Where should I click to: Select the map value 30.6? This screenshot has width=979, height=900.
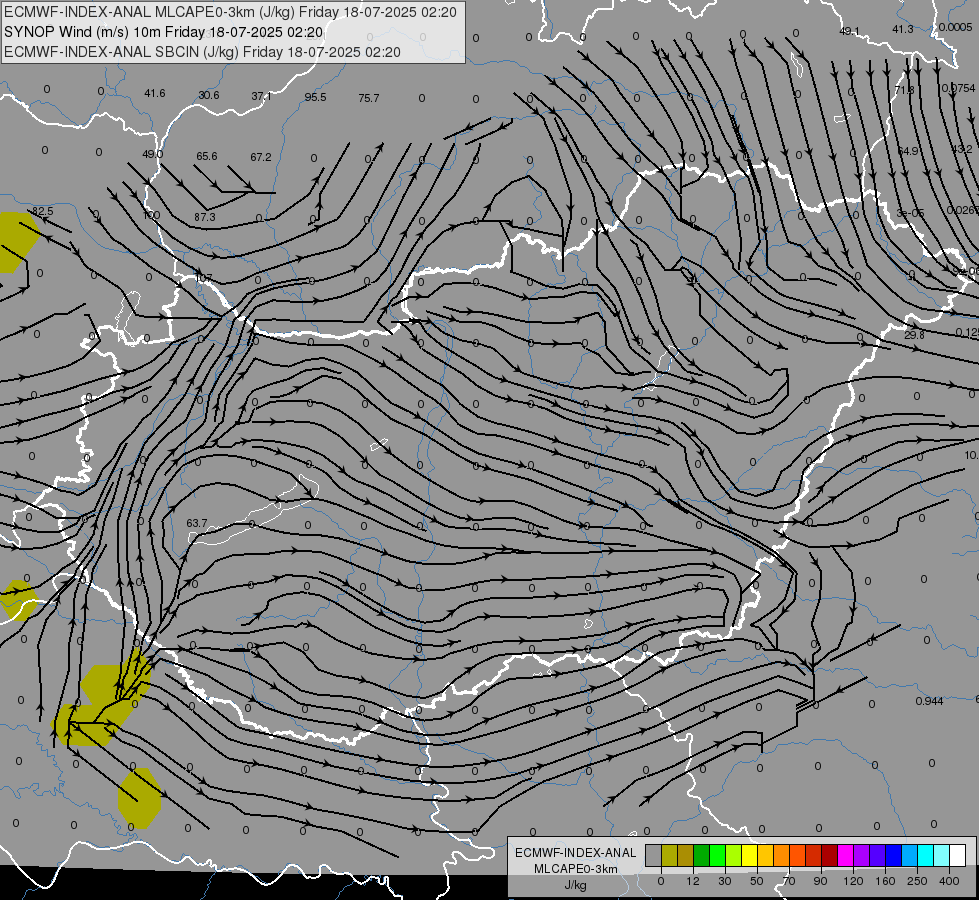click(x=209, y=95)
